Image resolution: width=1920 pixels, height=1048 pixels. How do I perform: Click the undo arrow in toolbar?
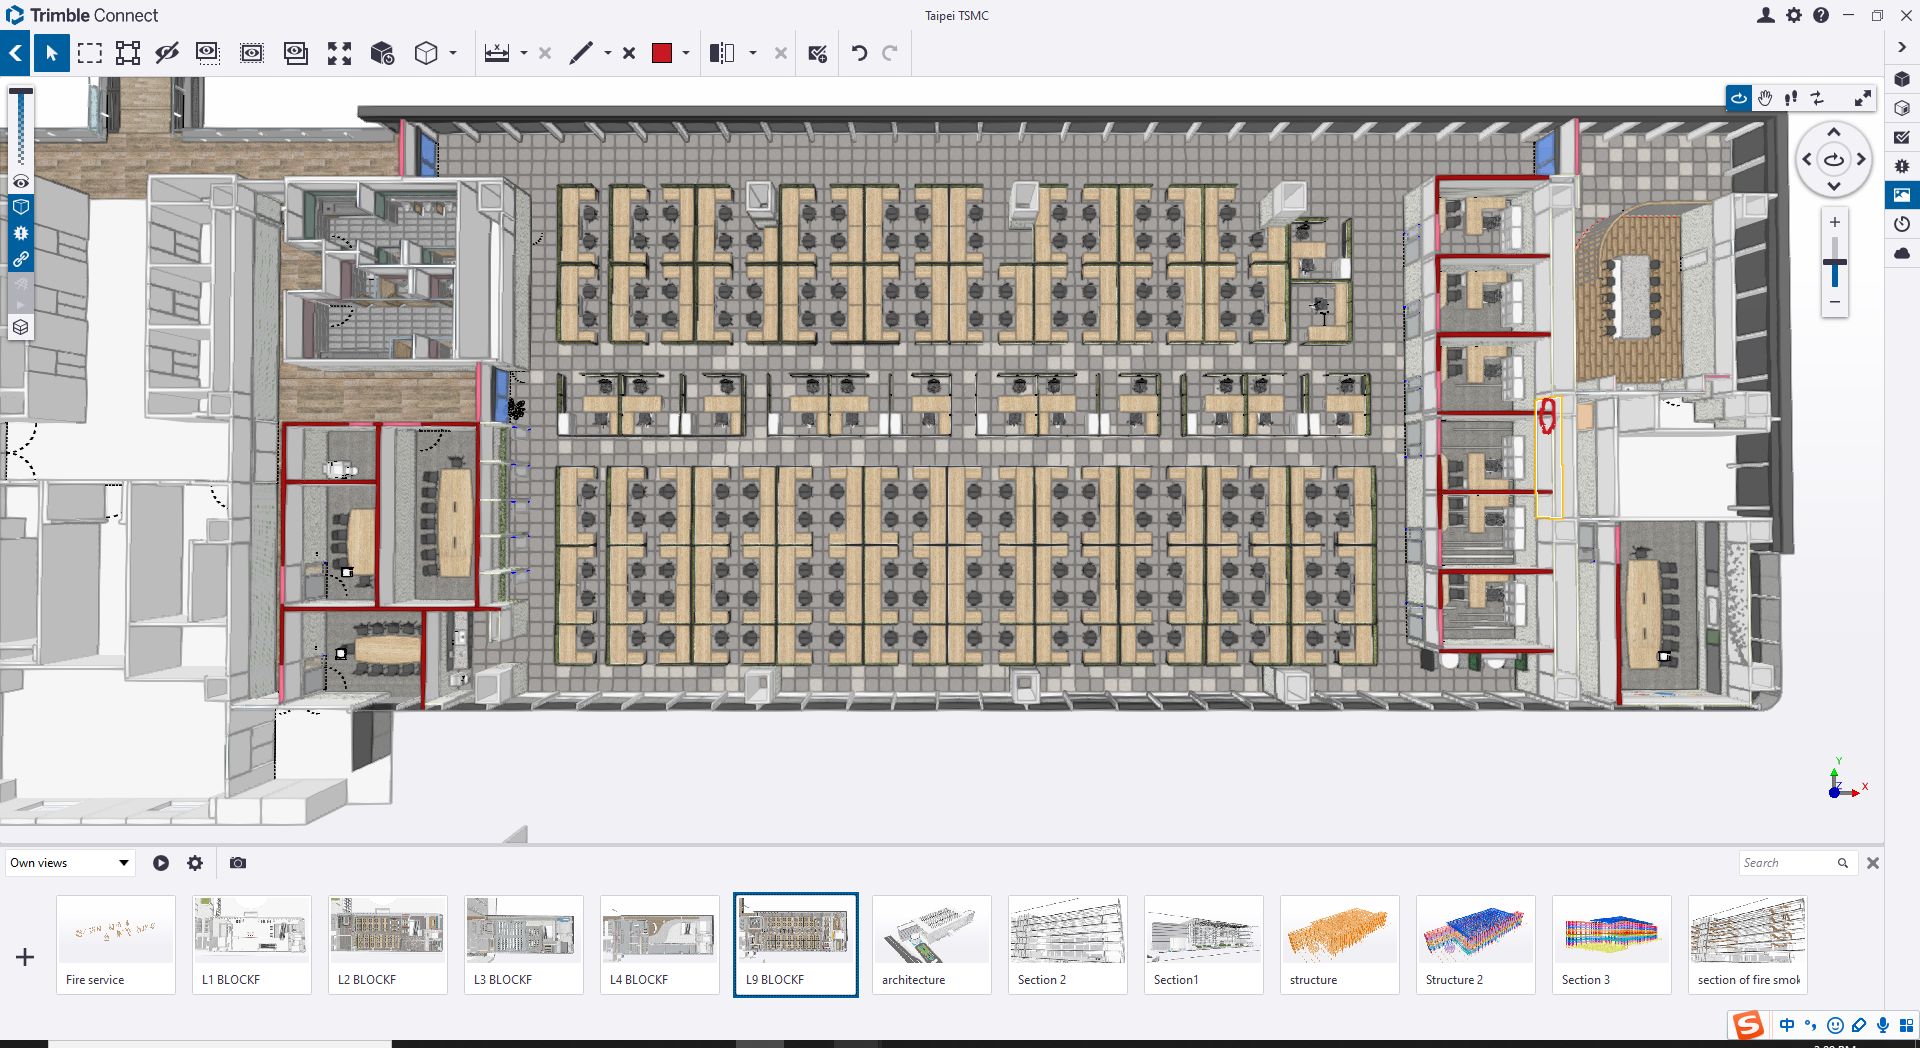click(859, 53)
